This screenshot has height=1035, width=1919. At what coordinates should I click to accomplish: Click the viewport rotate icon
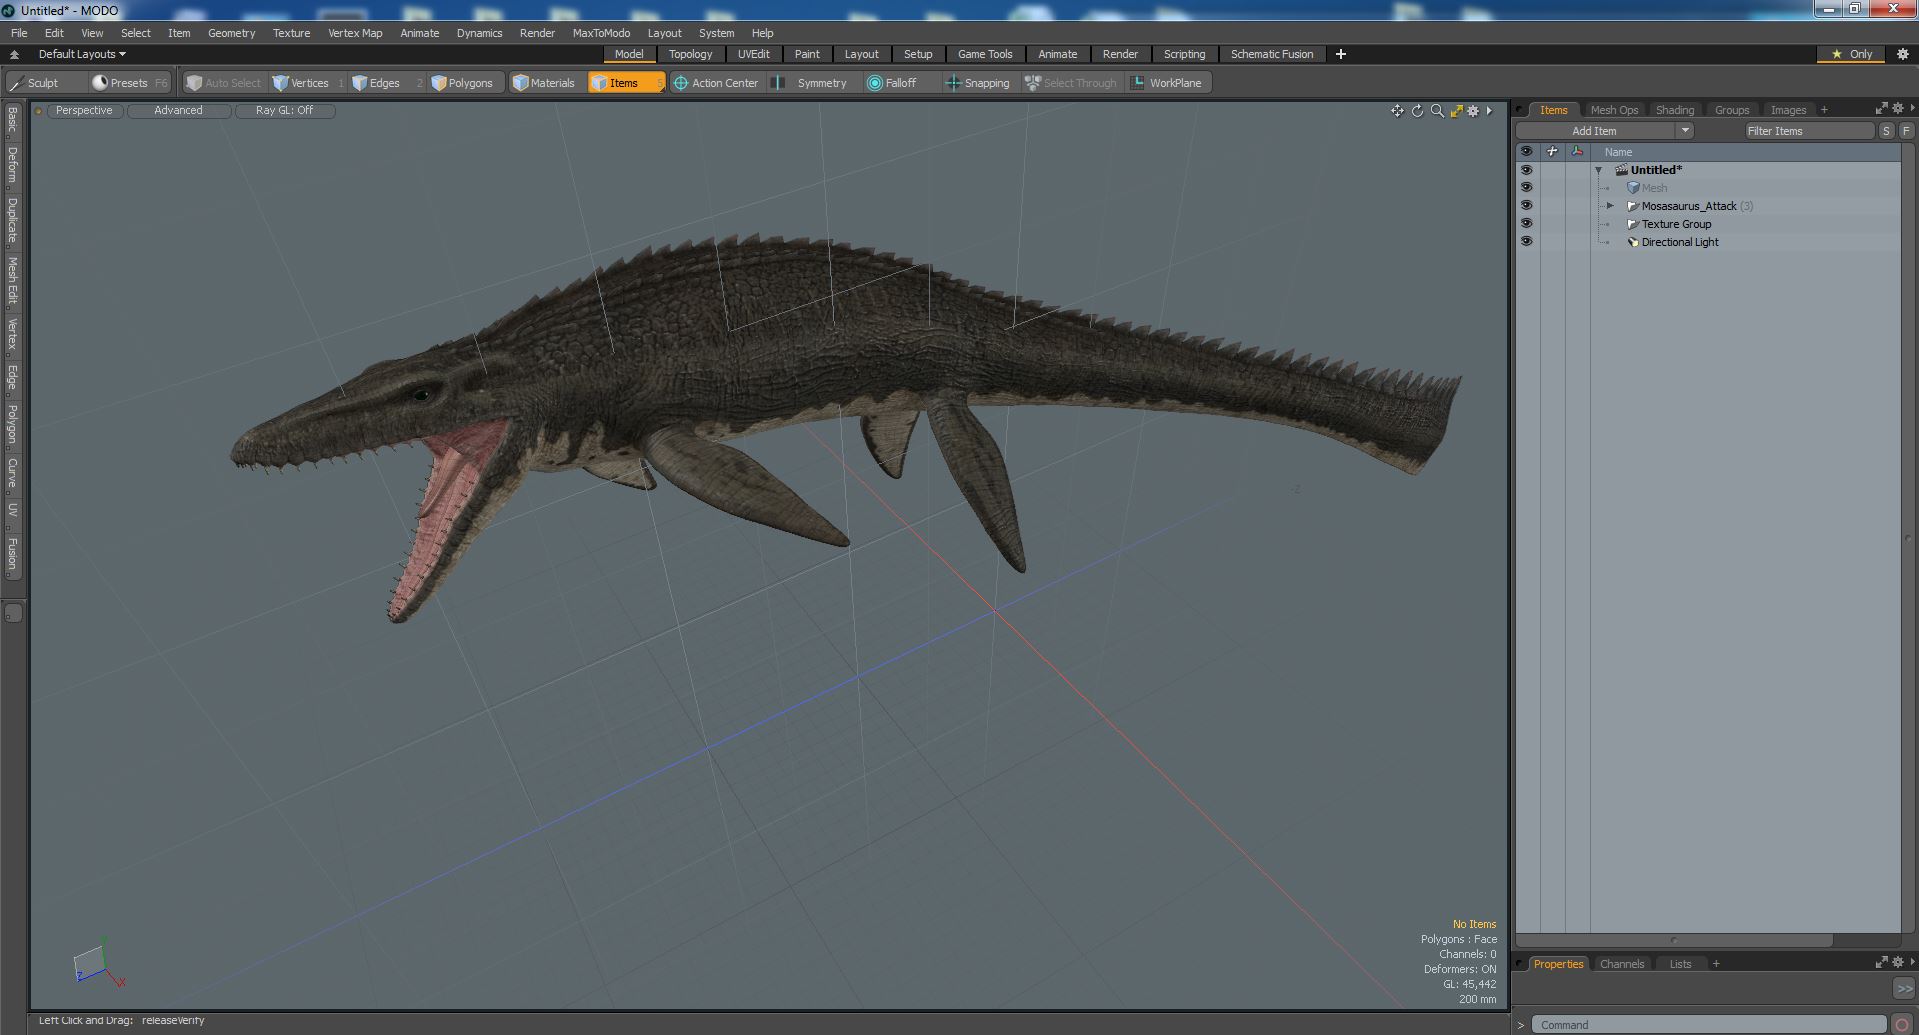(x=1417, y=111)
